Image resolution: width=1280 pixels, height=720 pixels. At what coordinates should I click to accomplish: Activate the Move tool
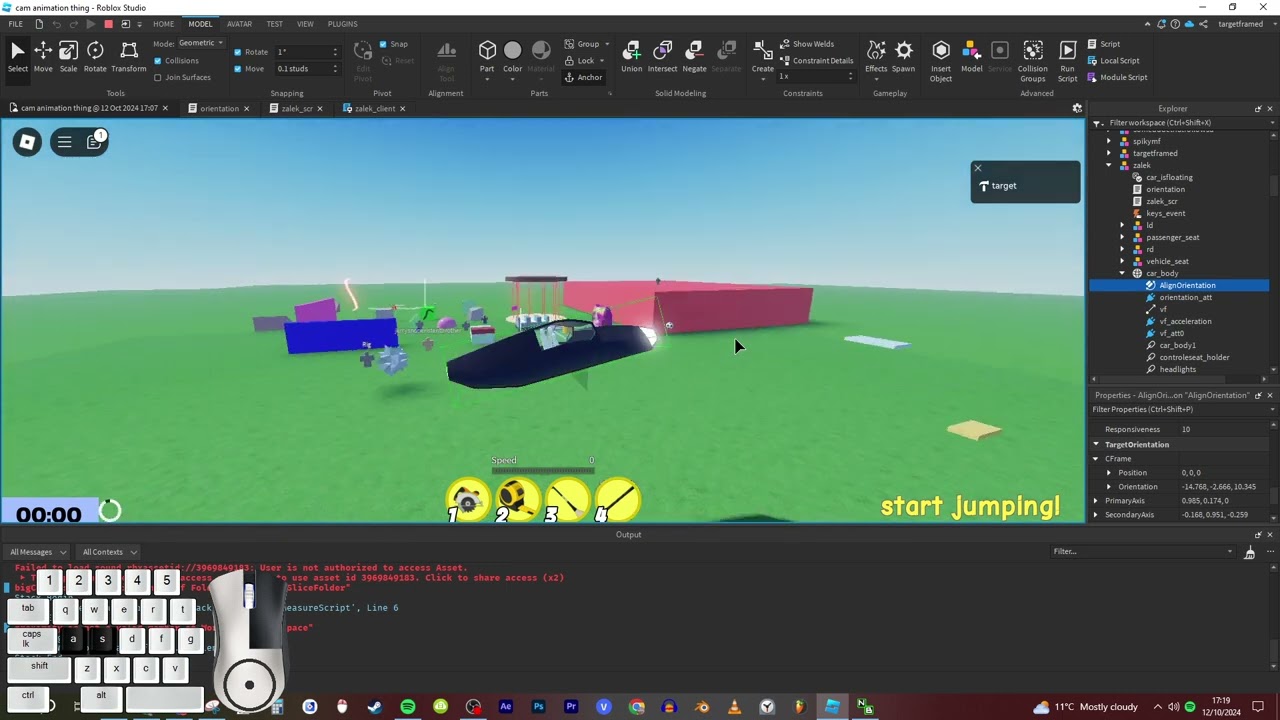[43, 56]
